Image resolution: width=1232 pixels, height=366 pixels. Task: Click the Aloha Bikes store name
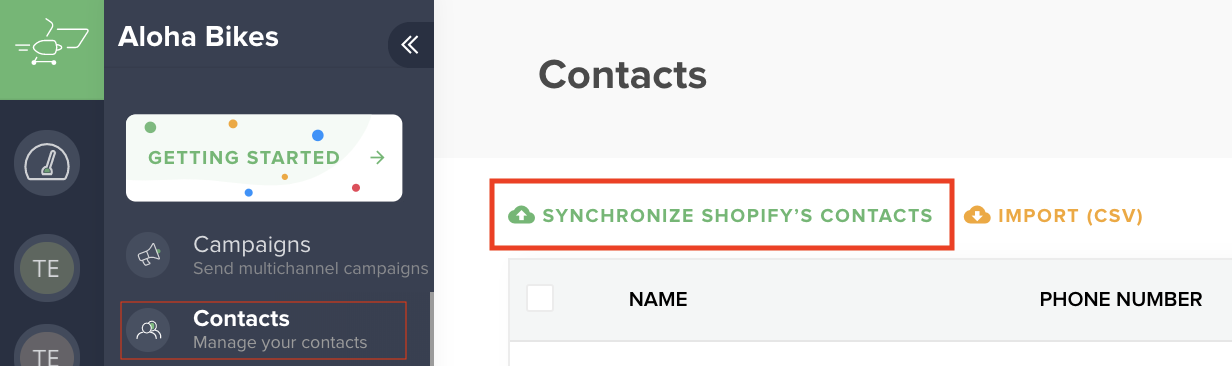pyautogui.click(x=198, y=37)
